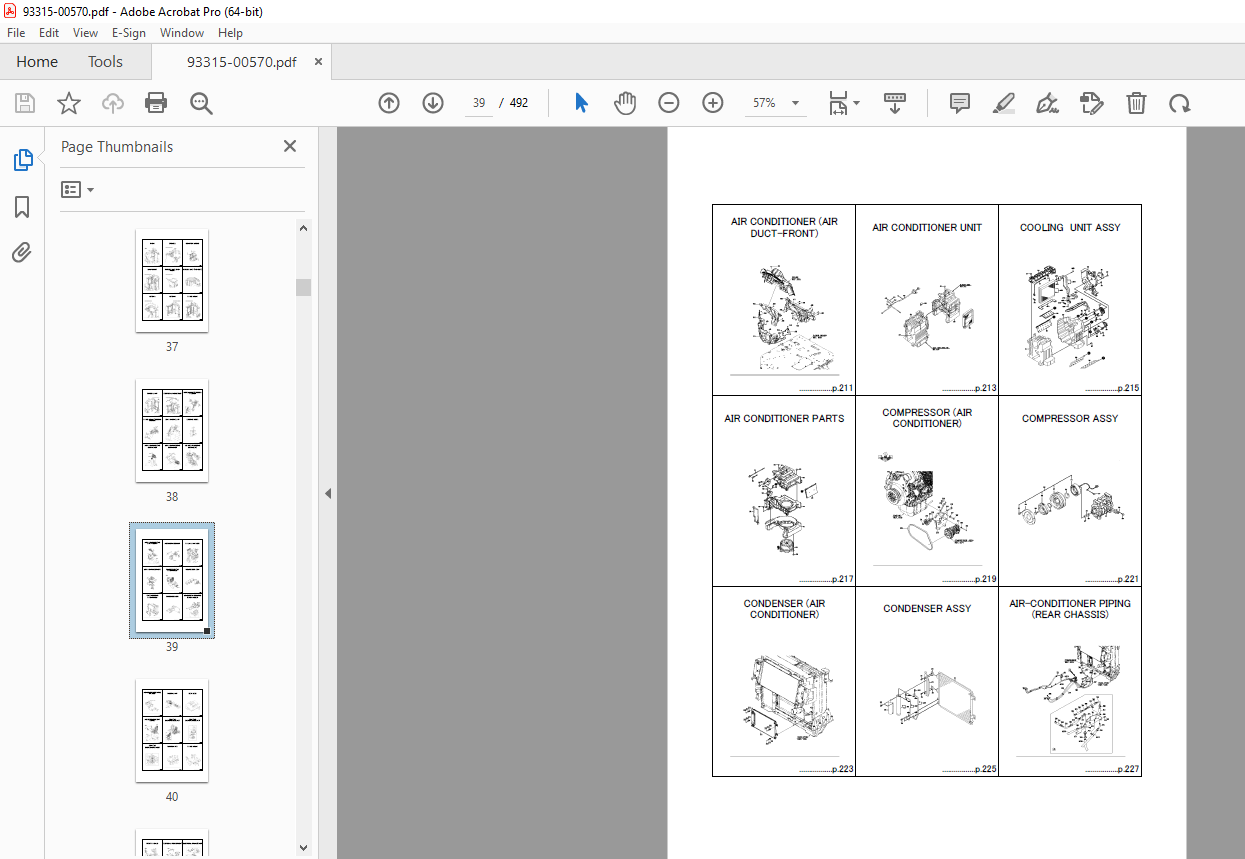Rotate the page clockwise
The height and width of the screenshot is (859, 1245).
coord(1180,103)
